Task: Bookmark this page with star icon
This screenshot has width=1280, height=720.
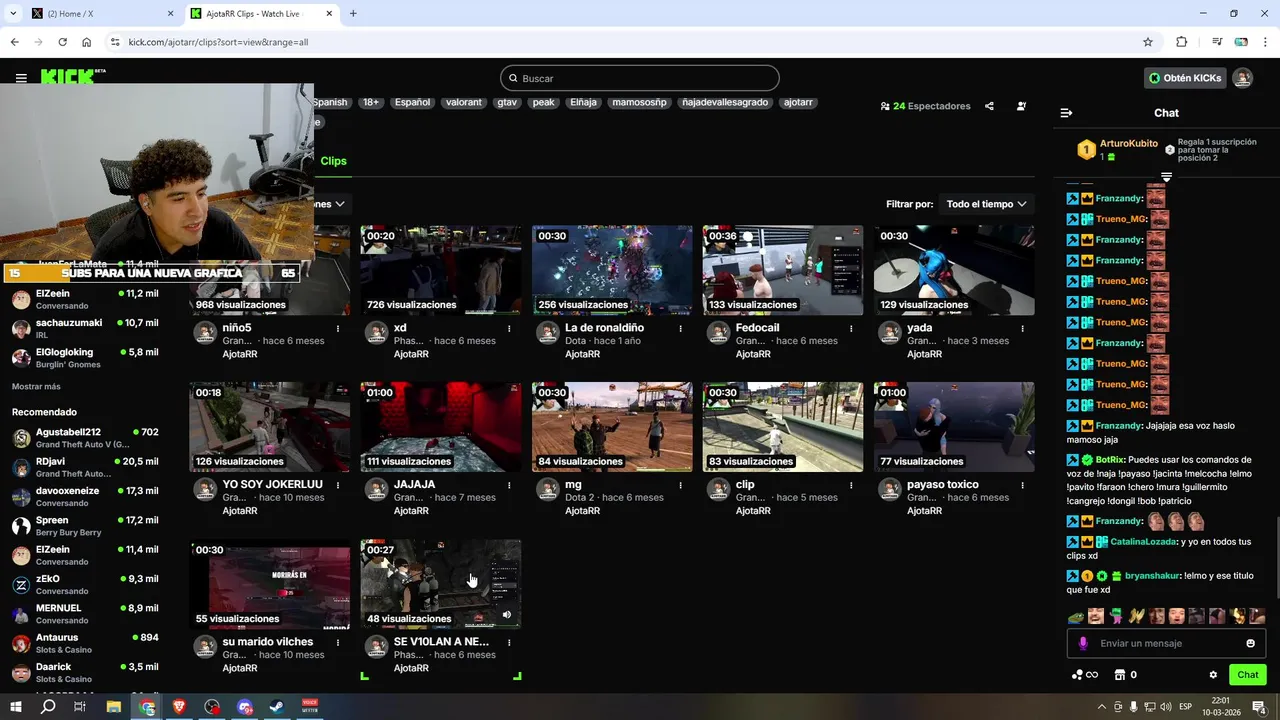Action: click(x=1148, y=42)
